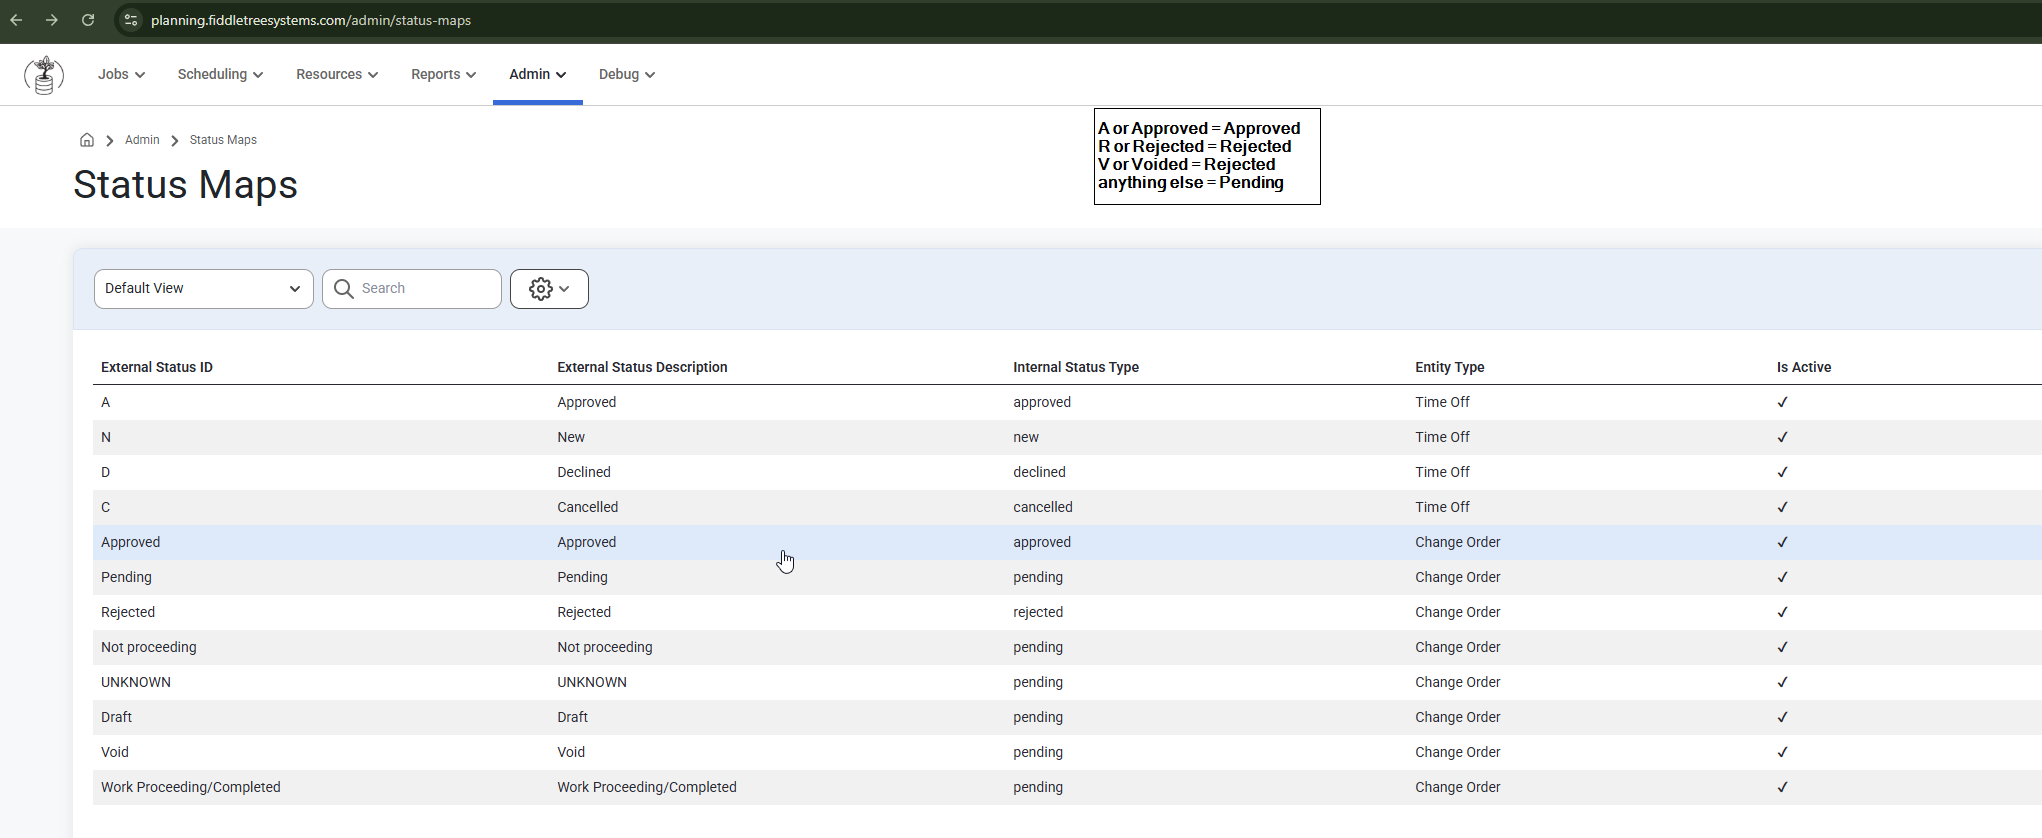Click 'Not proceeding' in External Status ID column

coord(149,647)
